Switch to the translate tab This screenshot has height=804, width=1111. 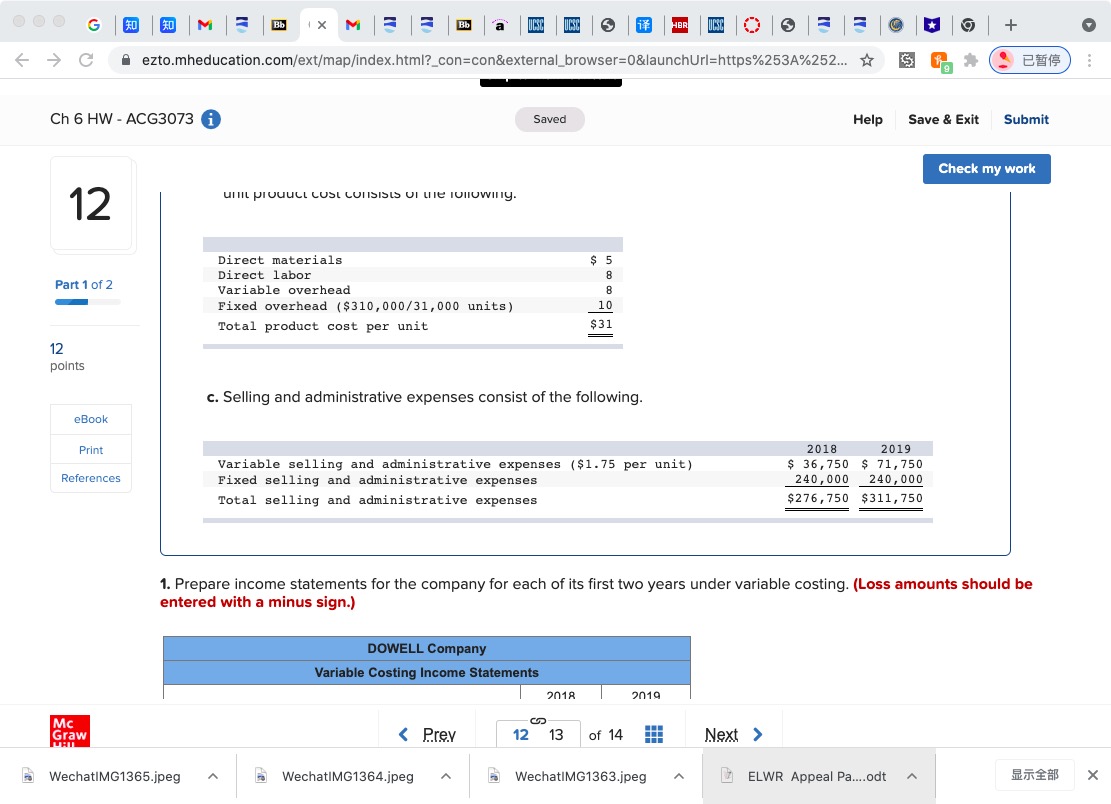[643, 25]
